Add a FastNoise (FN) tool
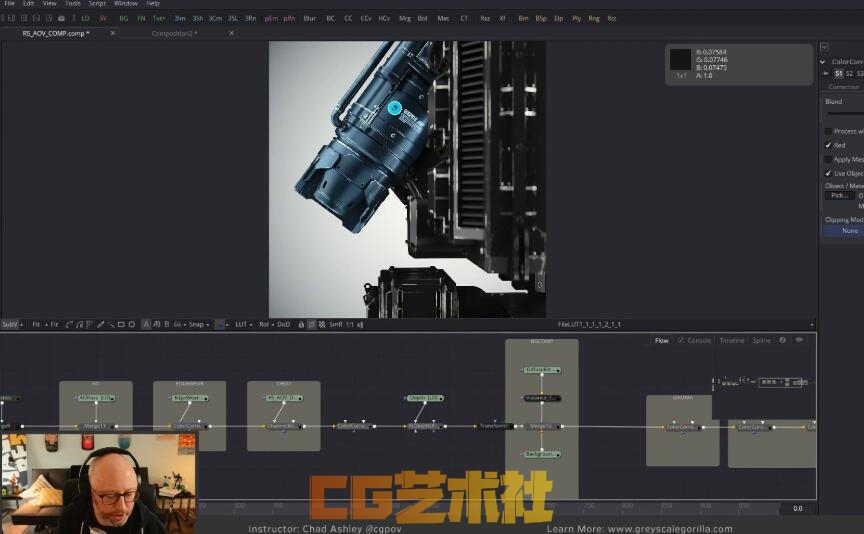Screen dimensions: 864x534 point(141,18)
